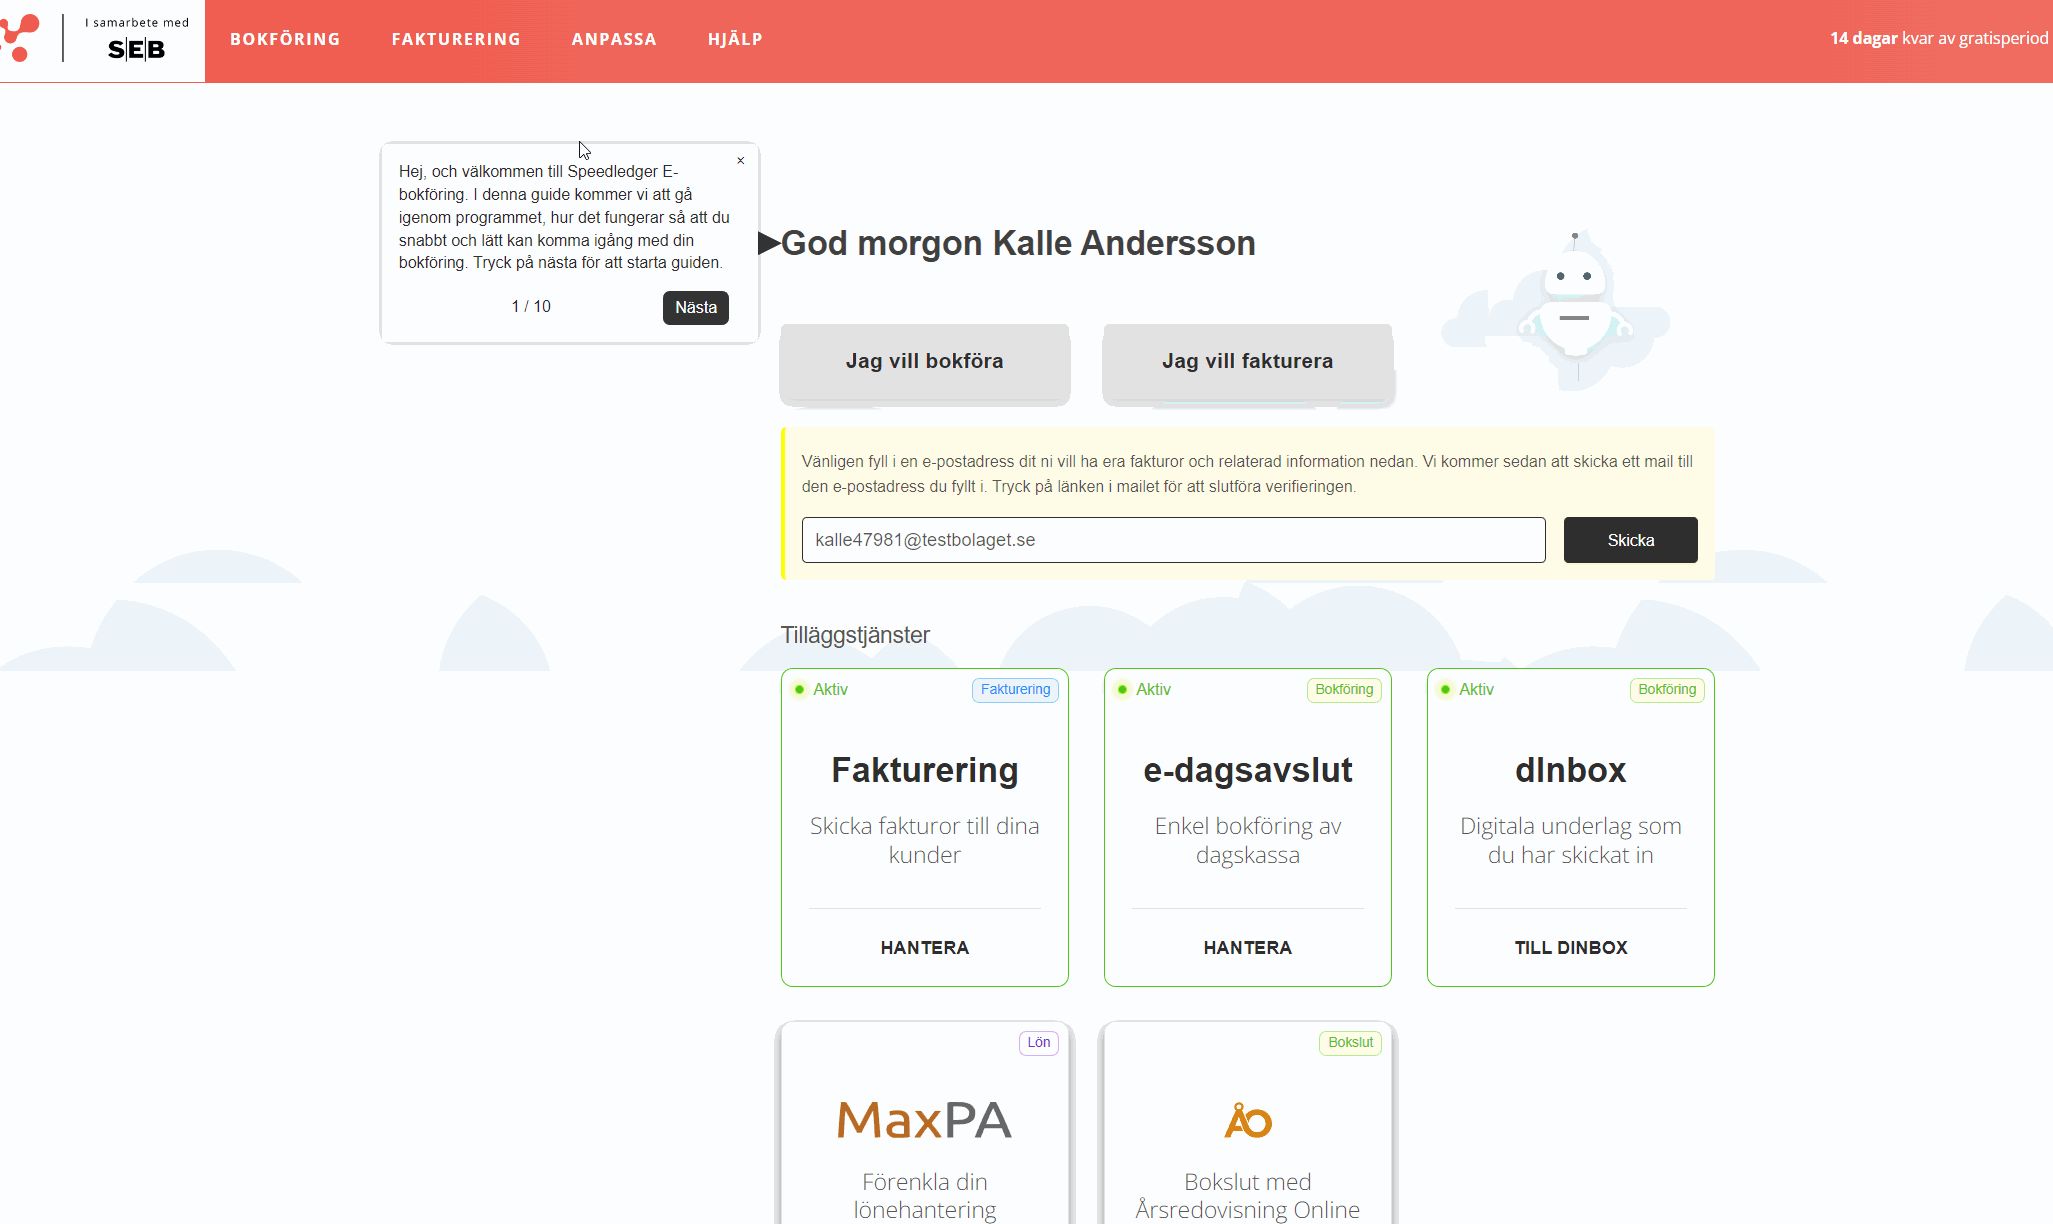
Task: Click the Bokföring tag on the e-dagsavslut card
Action: [1344, 690]
